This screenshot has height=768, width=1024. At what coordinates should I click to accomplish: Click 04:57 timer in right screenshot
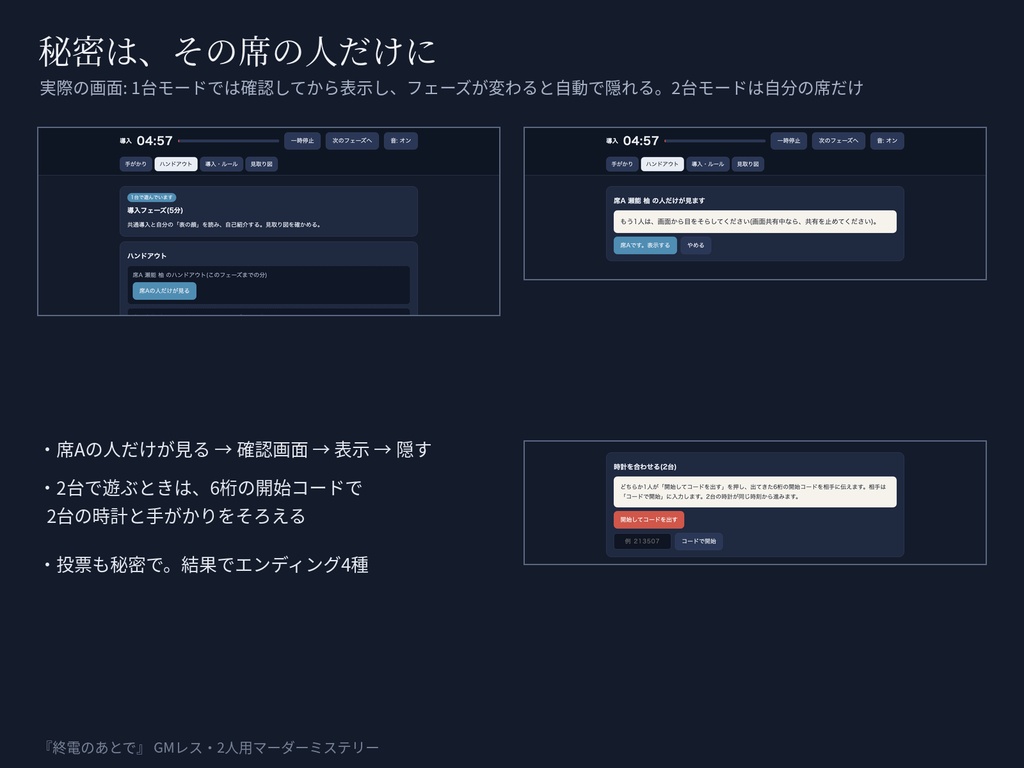[641, 140]
